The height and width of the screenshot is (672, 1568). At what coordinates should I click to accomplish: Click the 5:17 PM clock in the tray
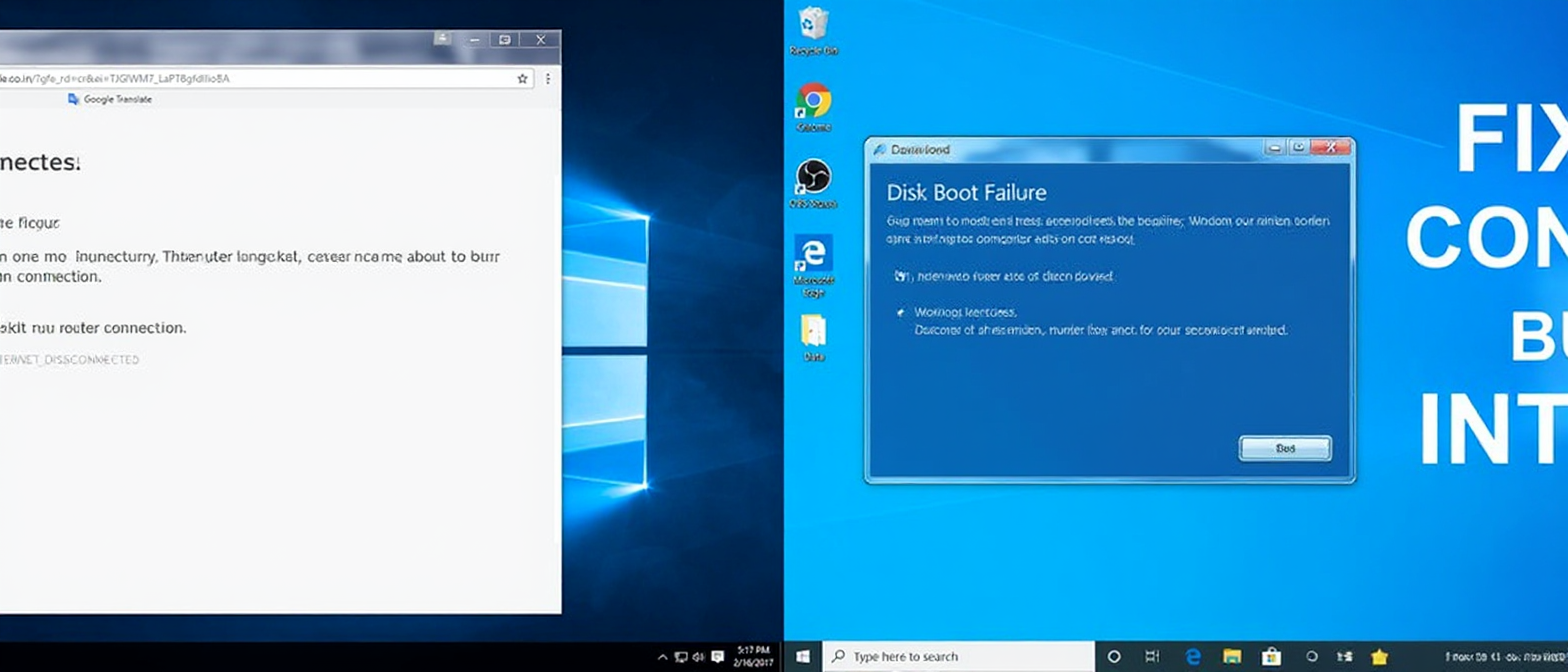(x=753, y=656)
